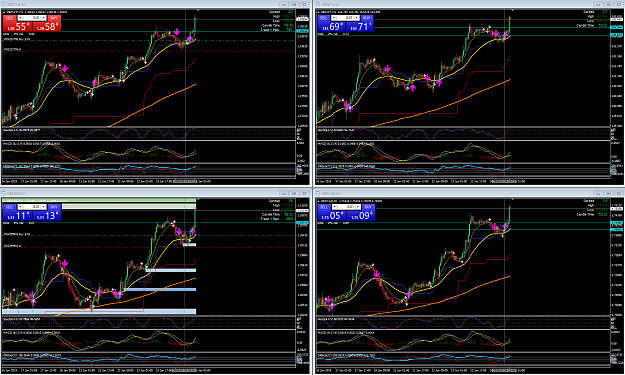
Task: Increase lot volume arrow in GBPCAD chart
Action: pos(358,207)
